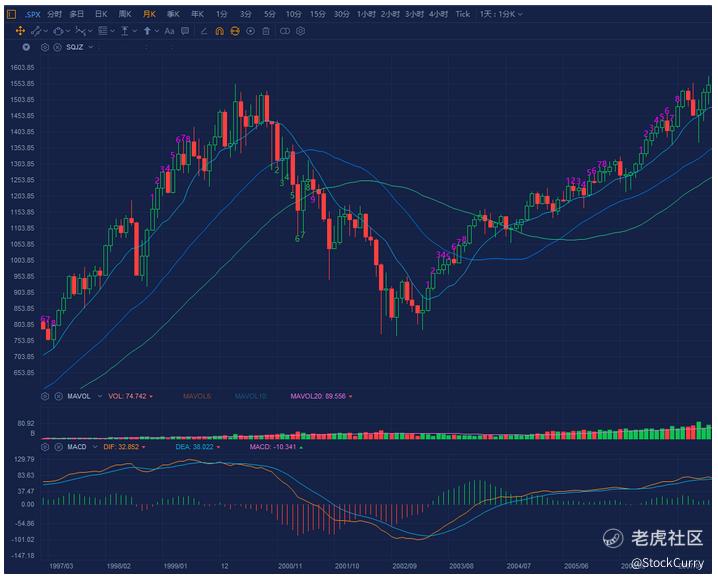The height and width of the screenshot is (580, 718).
Task: Collapse main chart with round arrow icon
Action: tap(26, 47)
